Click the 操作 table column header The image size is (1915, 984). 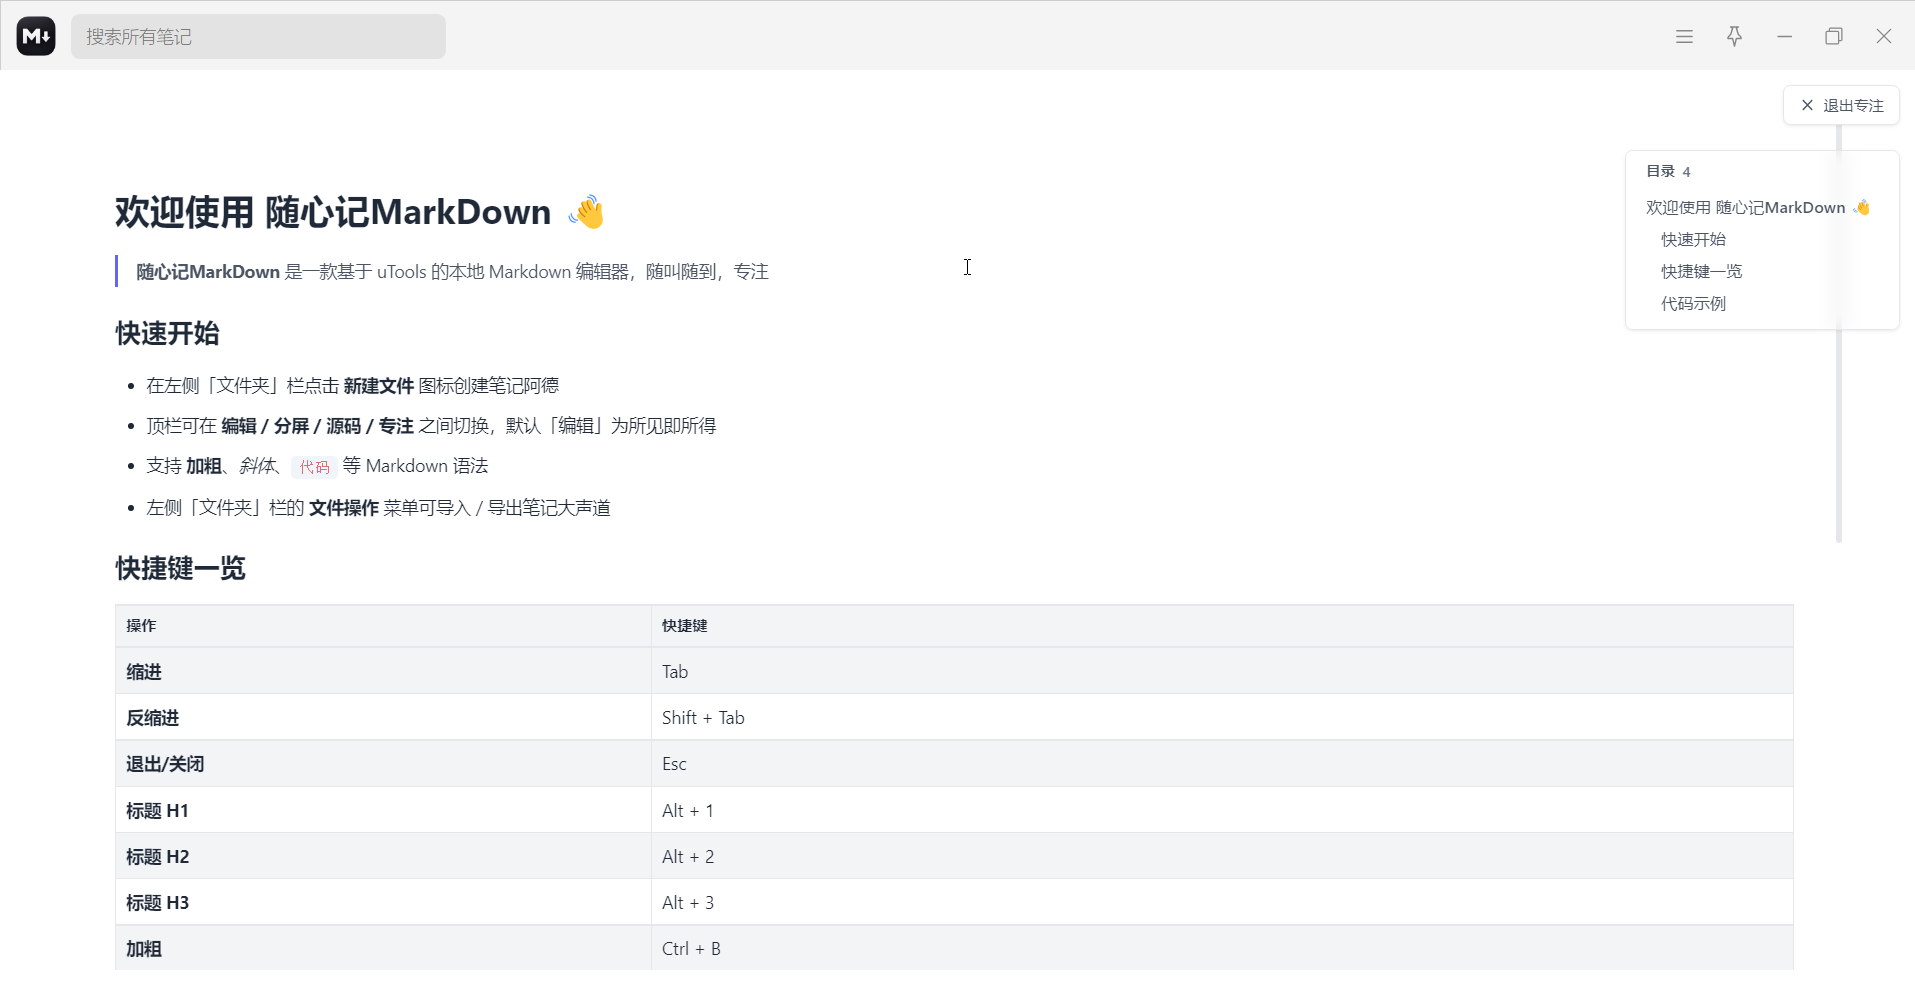pos(383,626)
